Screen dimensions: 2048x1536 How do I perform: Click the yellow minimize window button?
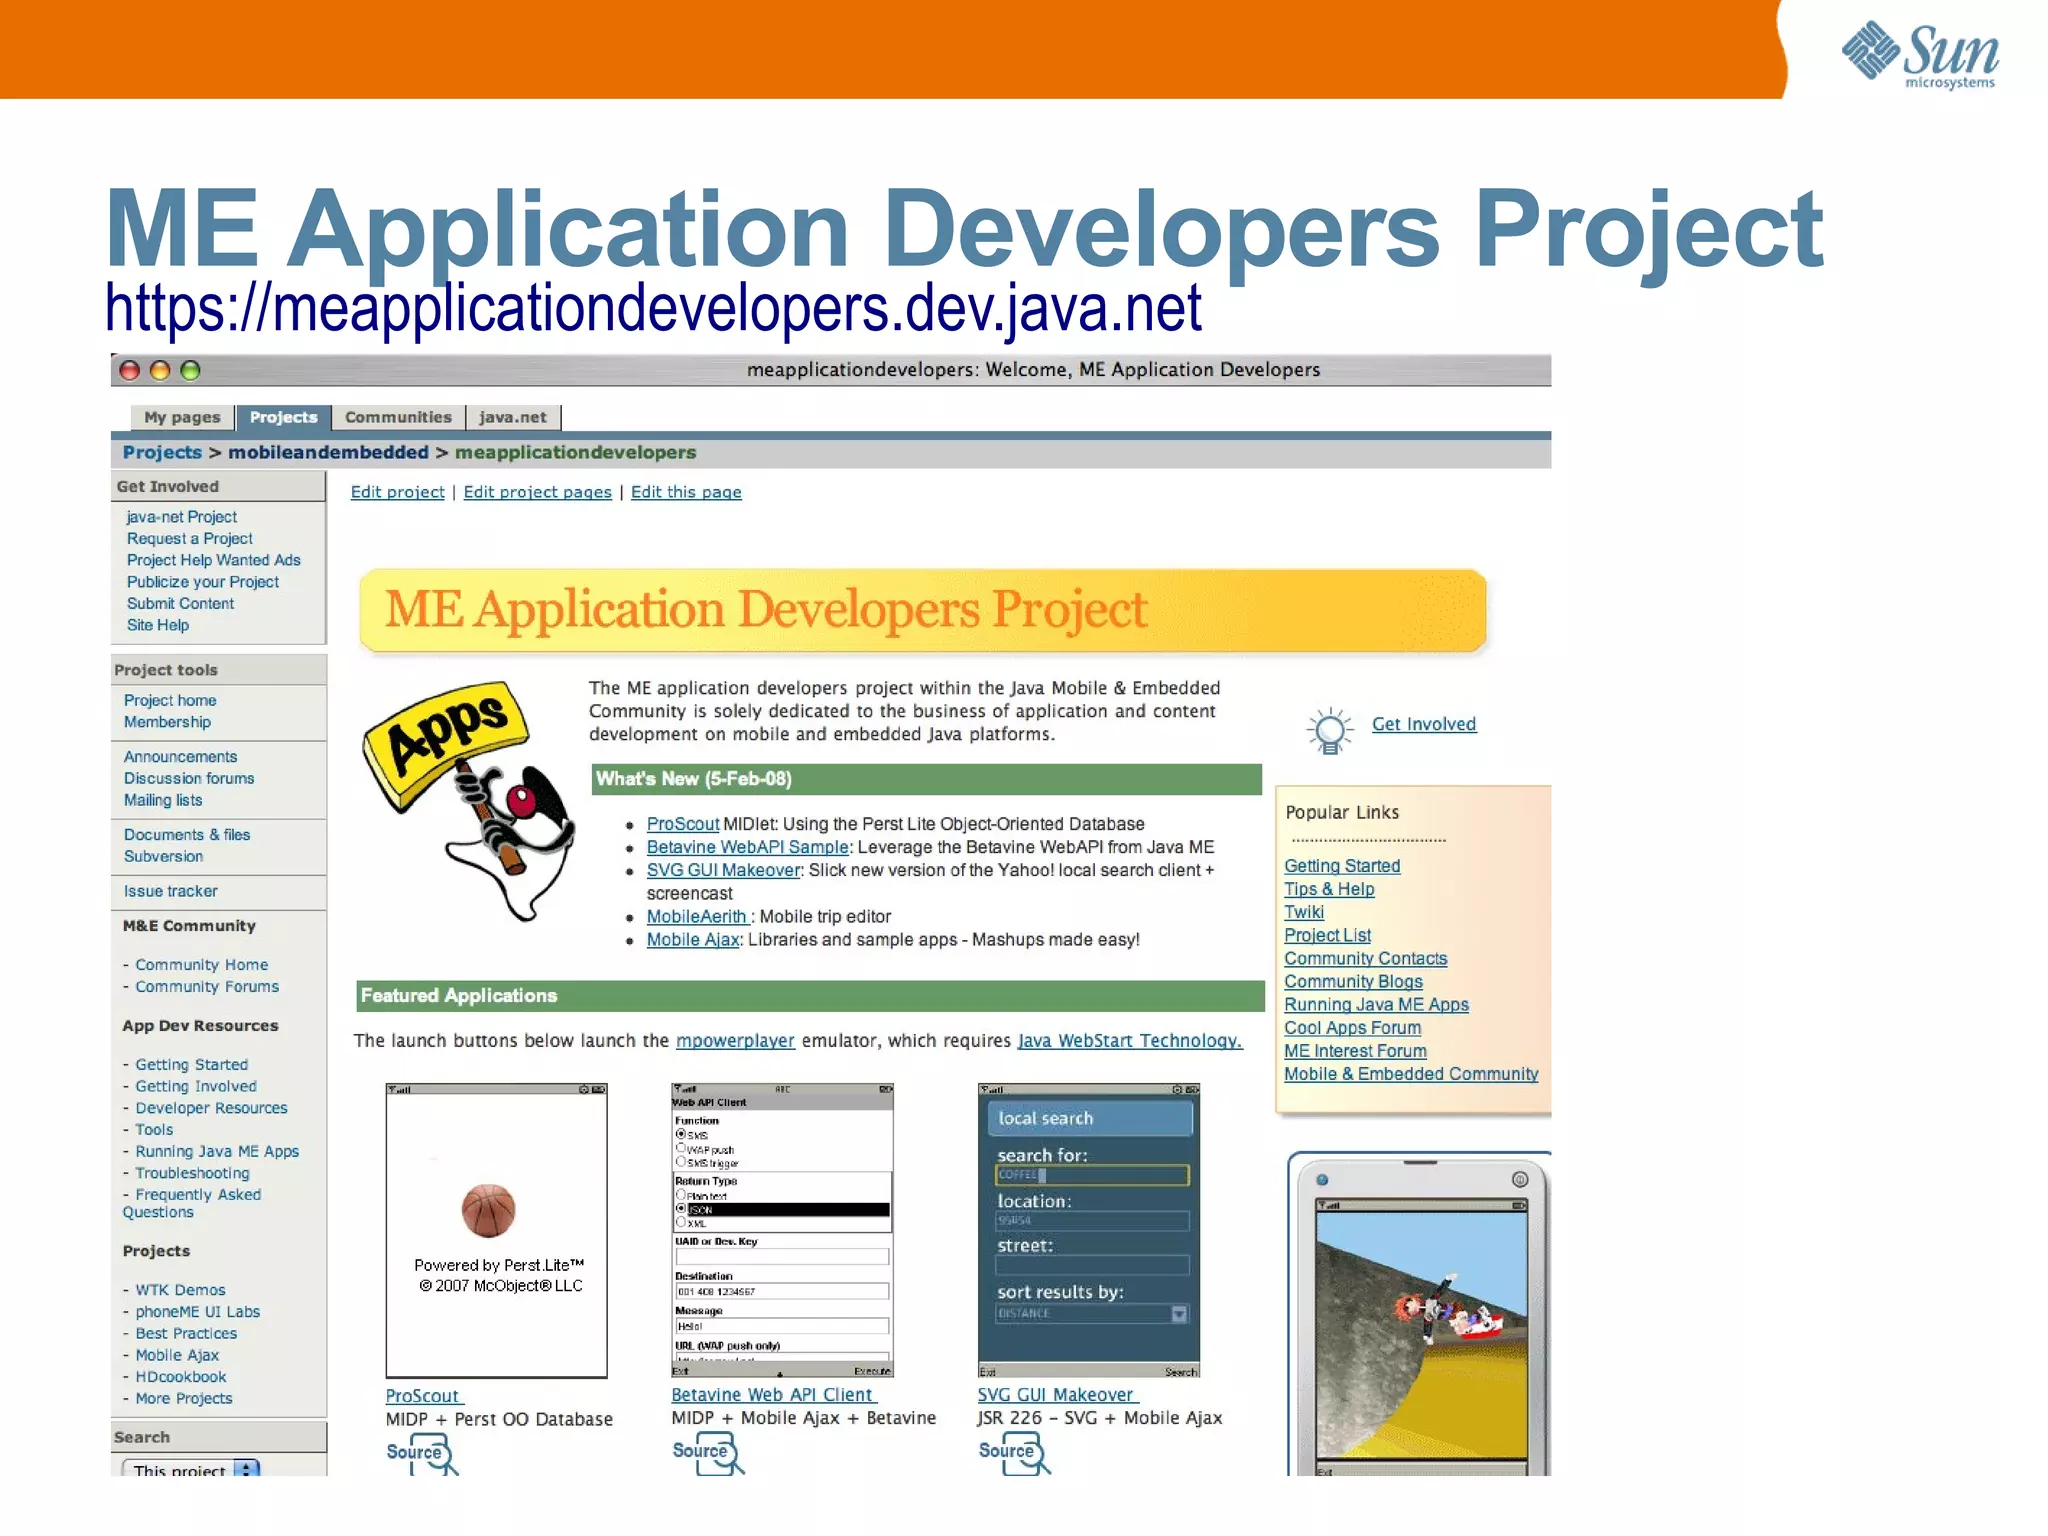[159, 370]
